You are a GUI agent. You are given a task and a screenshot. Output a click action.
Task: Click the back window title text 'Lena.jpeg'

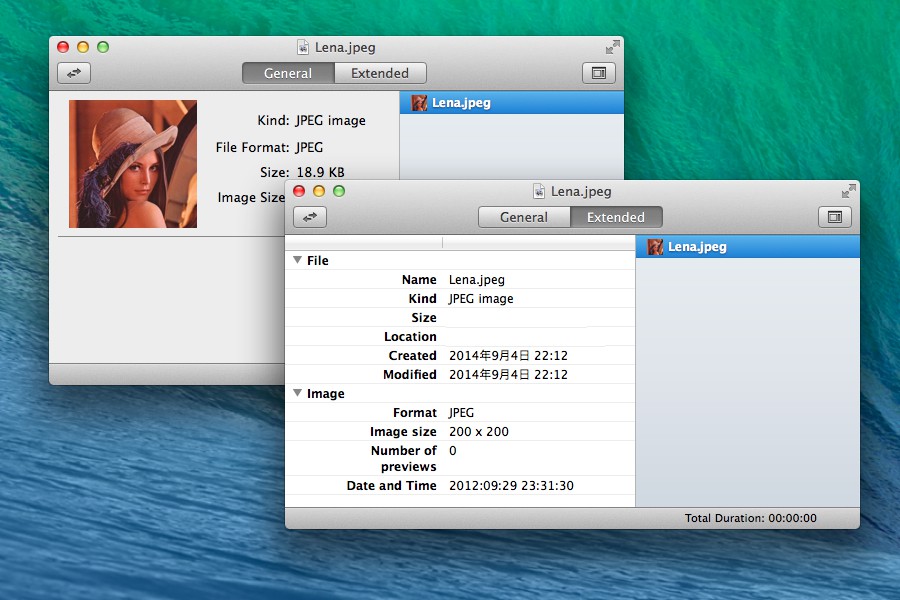click(345, 47)
